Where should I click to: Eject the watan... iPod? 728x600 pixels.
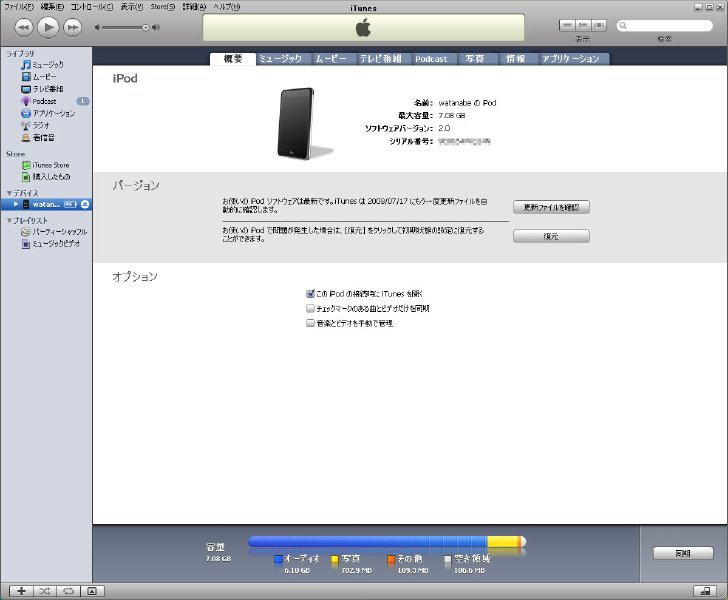pyautogui.click(x=85, y=204)
